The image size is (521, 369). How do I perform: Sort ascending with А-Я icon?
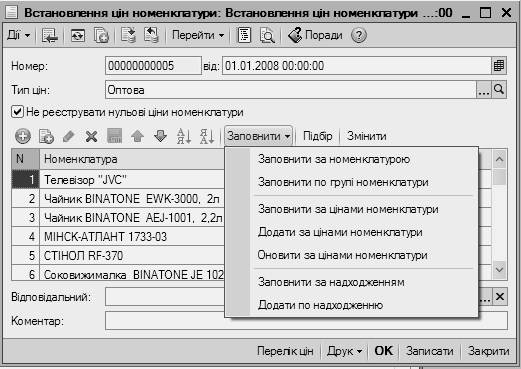184,136
